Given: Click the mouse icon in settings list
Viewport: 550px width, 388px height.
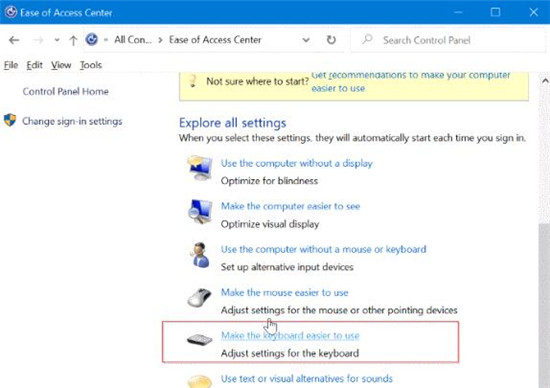Looking at the screenshot, I should (x=200, y=297).
